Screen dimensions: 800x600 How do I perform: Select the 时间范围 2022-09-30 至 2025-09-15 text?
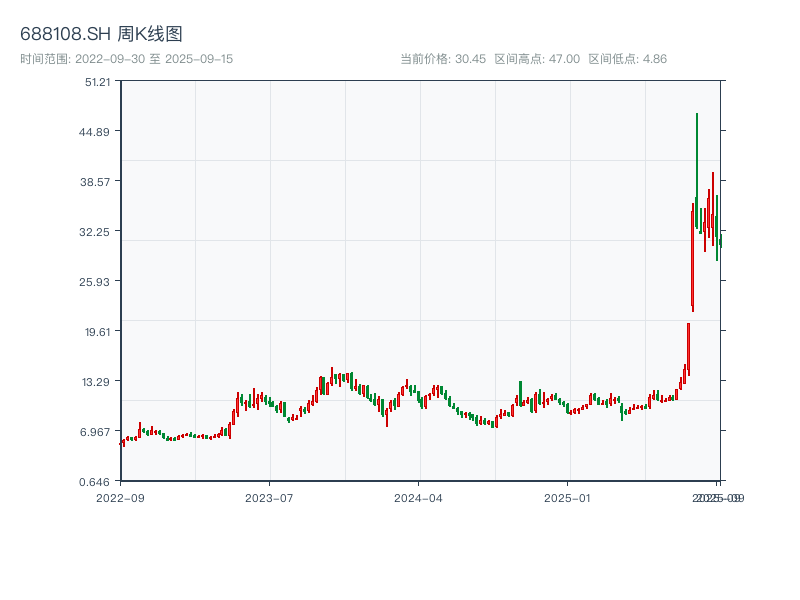click(127, 59)
